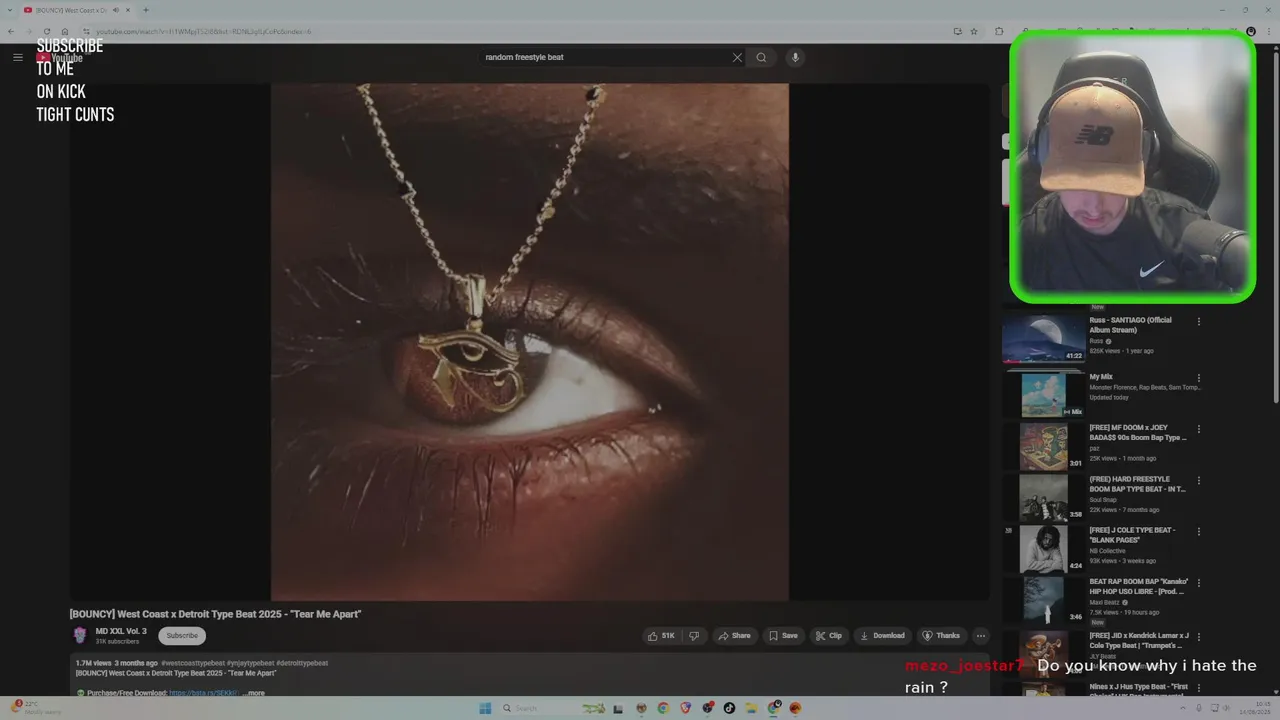Click the #detroittypebeat hashtag
1280x720 pixels.
coord(302,663)
